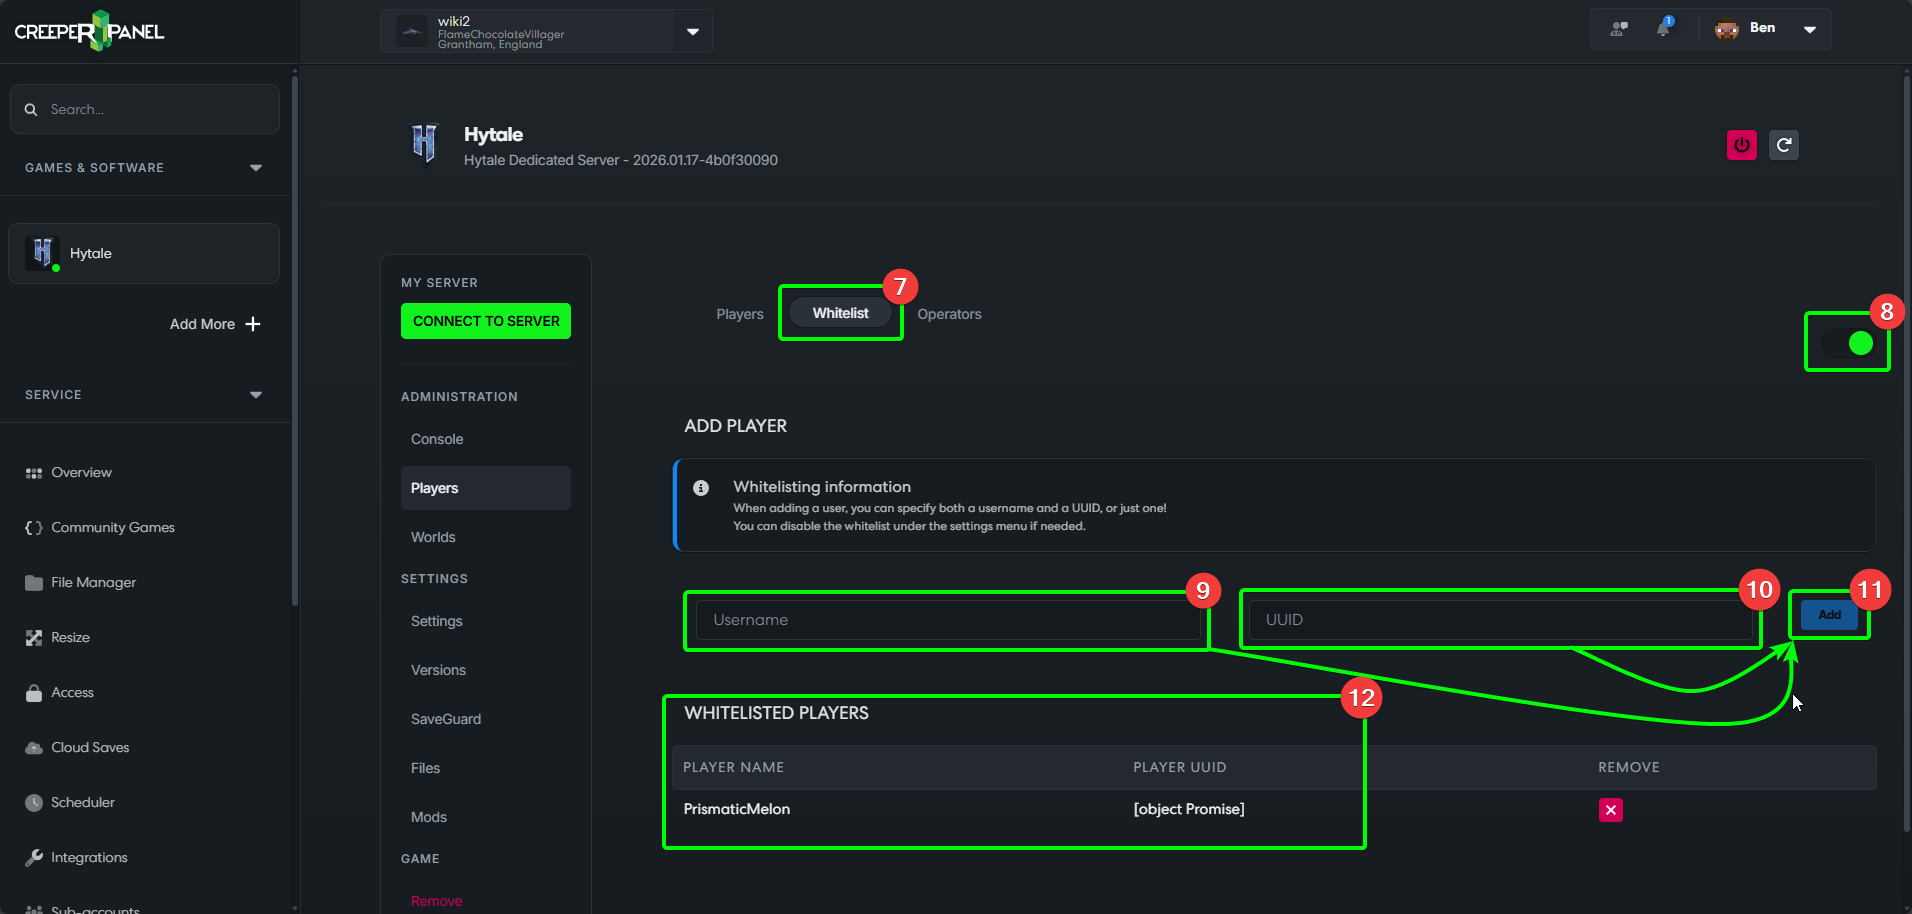
Task: Open the Ben user account dropdown
Action: pyautogui.click(x=1809, y=29)
